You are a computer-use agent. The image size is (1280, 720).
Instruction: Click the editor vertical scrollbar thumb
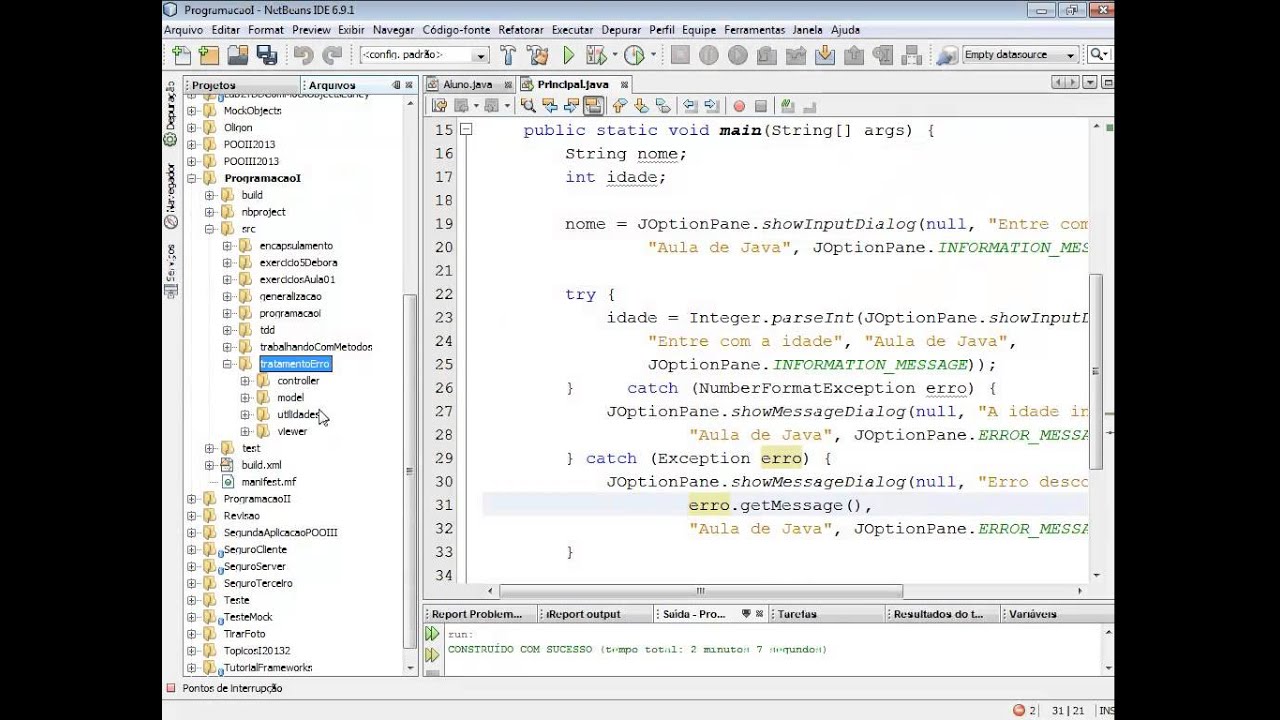point(1097,371)
